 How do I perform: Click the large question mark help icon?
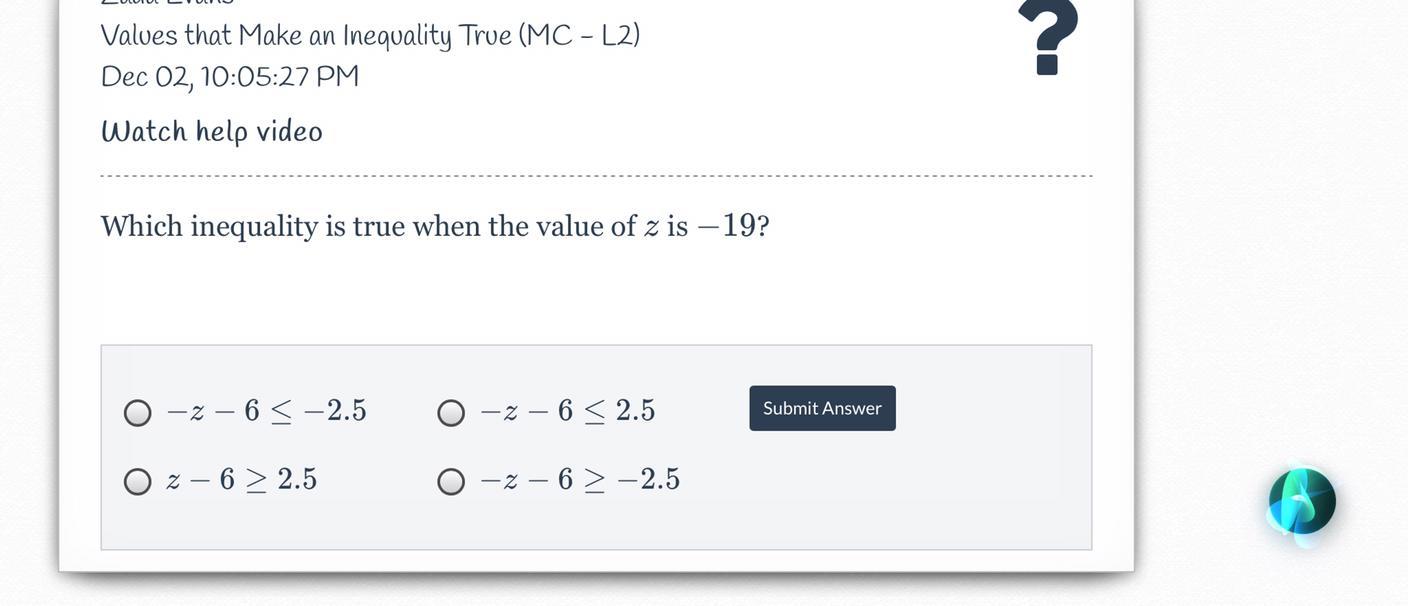[1047, 38]
